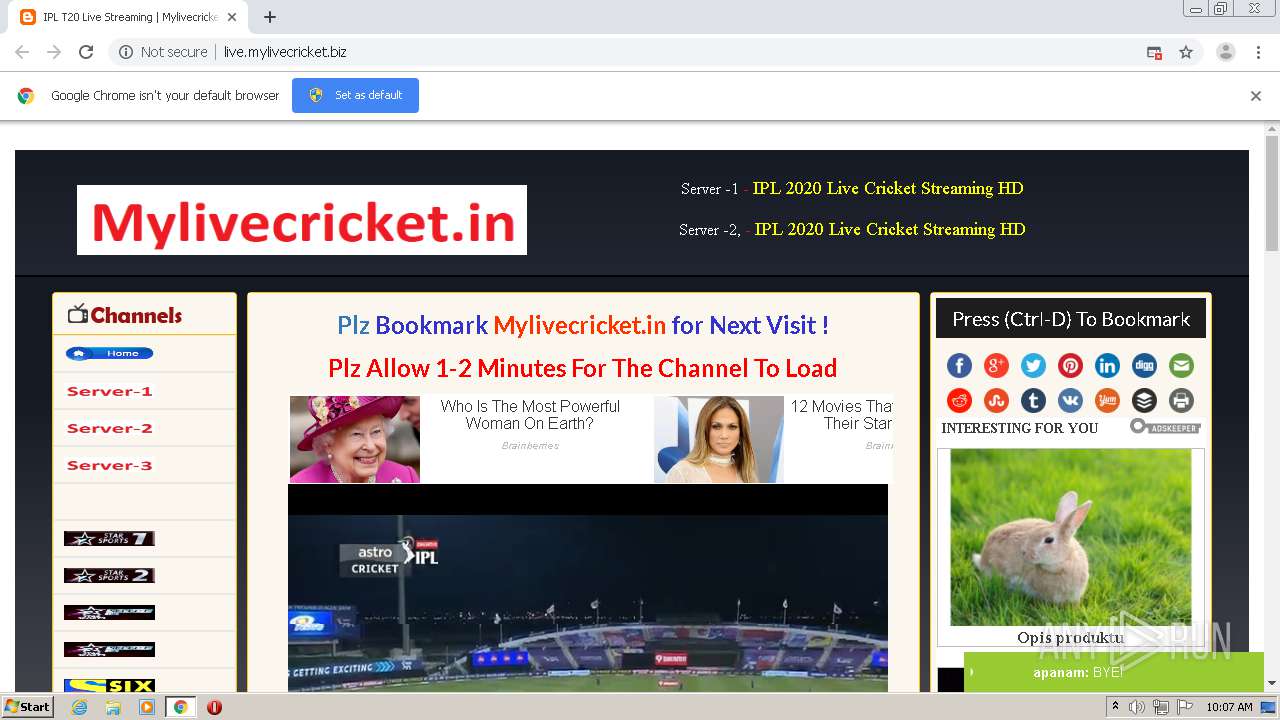Viewport: 1280px width, 720px height.
Task: Share page on Reddit
Action: (959, 401)
